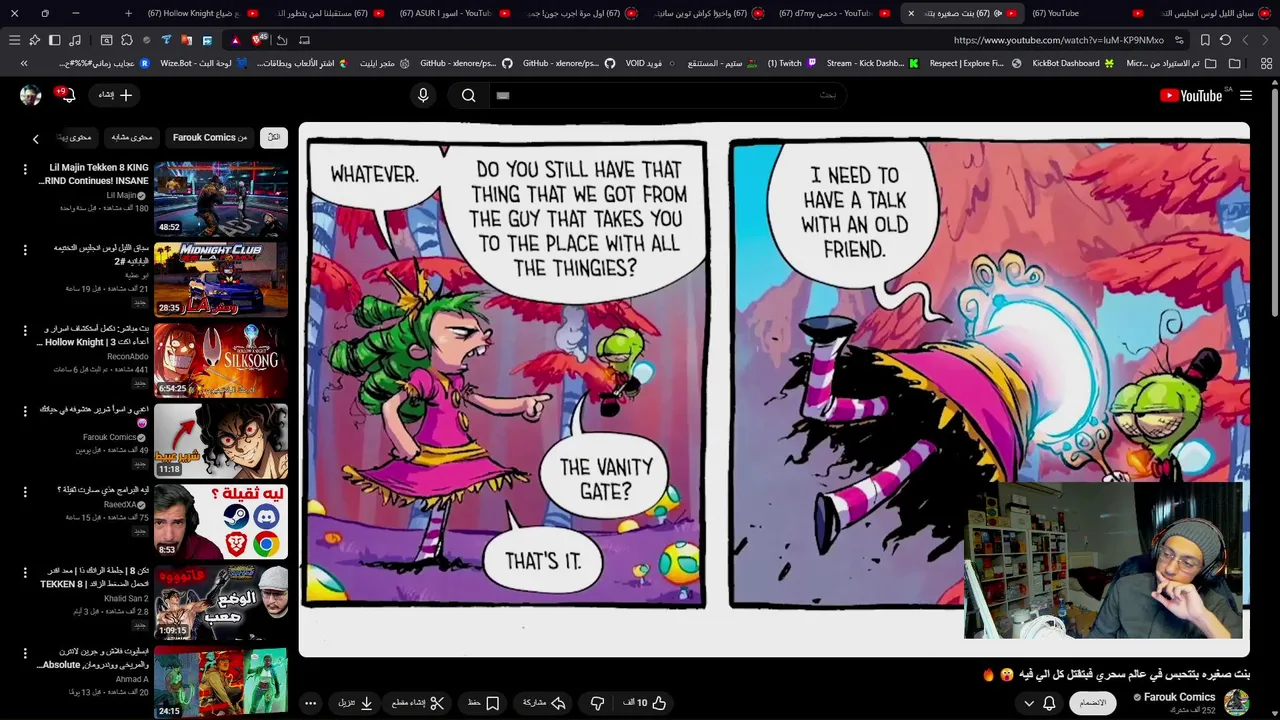Select the 'محتوى مشابه' filter chip
This screenshot has width=1280, height=720.
132,137
